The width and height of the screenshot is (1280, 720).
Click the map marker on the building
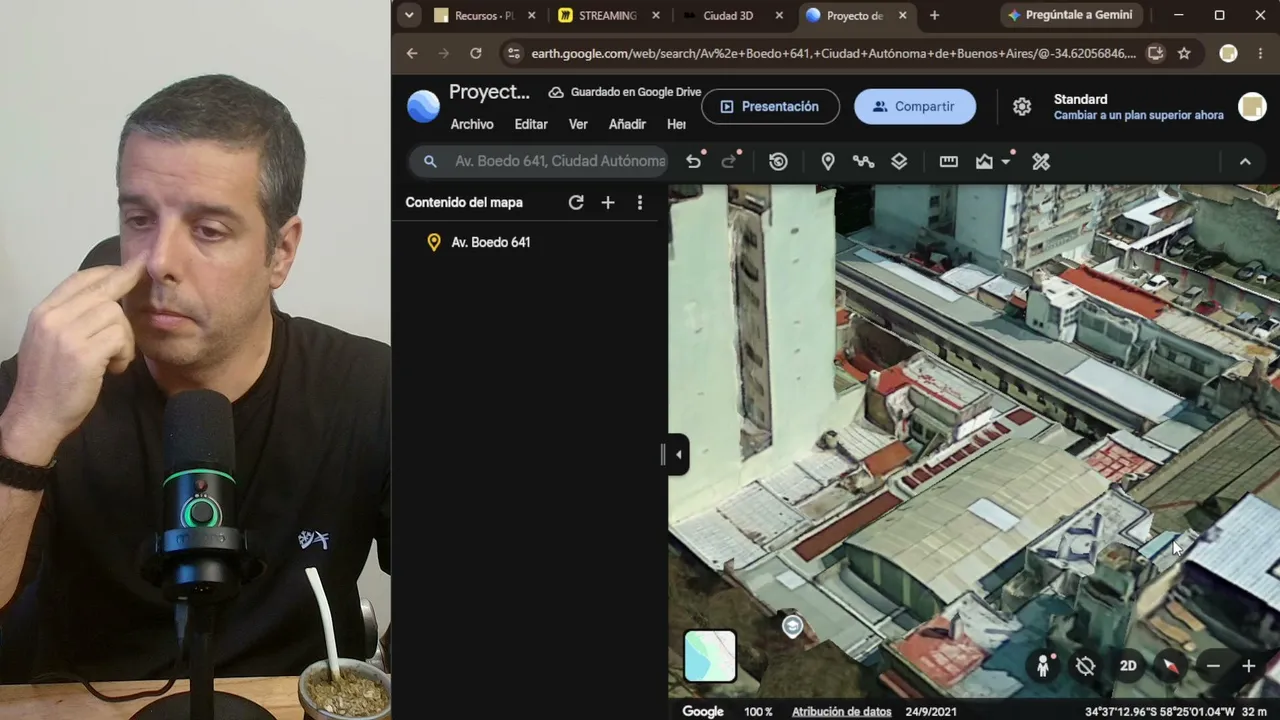pyautogui.click(x=792, y=627)
